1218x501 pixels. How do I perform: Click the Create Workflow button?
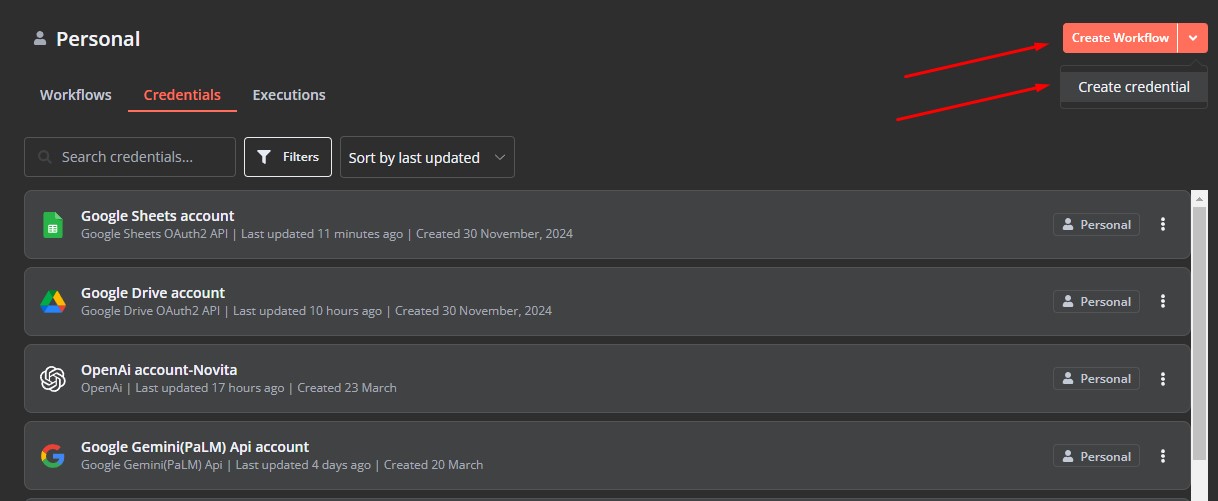[x=1120, y=38]
